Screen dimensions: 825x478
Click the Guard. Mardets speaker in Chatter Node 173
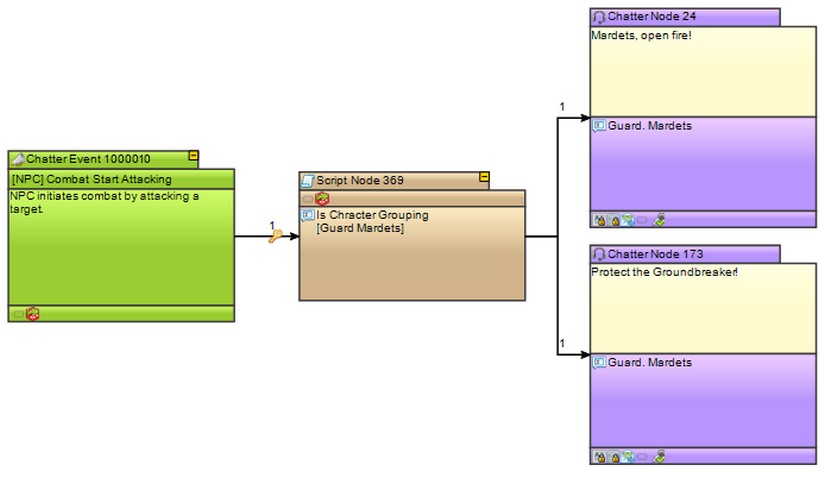coord(649,362)
